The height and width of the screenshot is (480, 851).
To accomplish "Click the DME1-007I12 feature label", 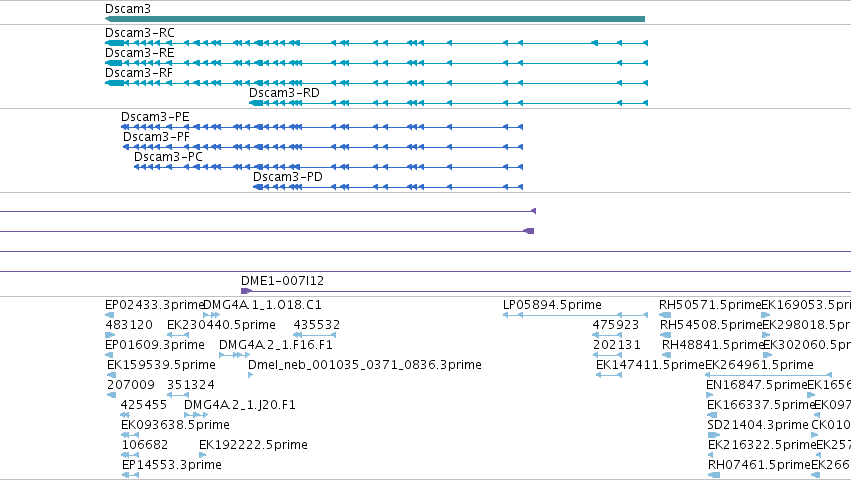I will point(282,281).
